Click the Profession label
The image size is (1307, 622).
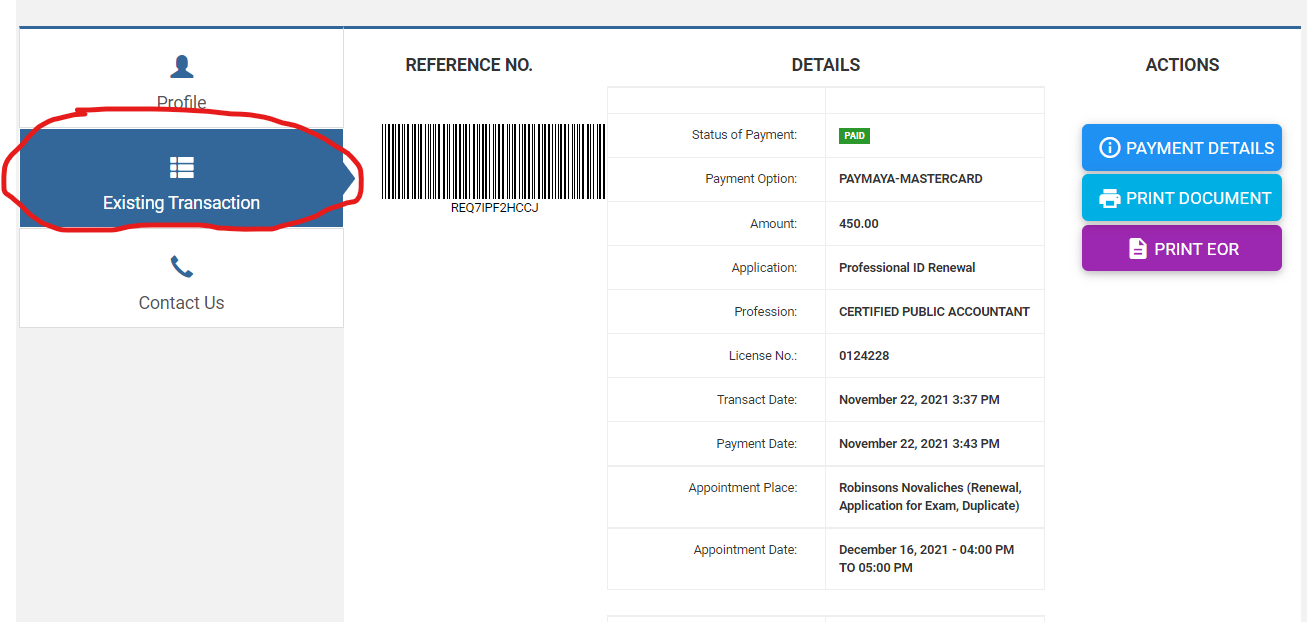[x=766, y=312]
